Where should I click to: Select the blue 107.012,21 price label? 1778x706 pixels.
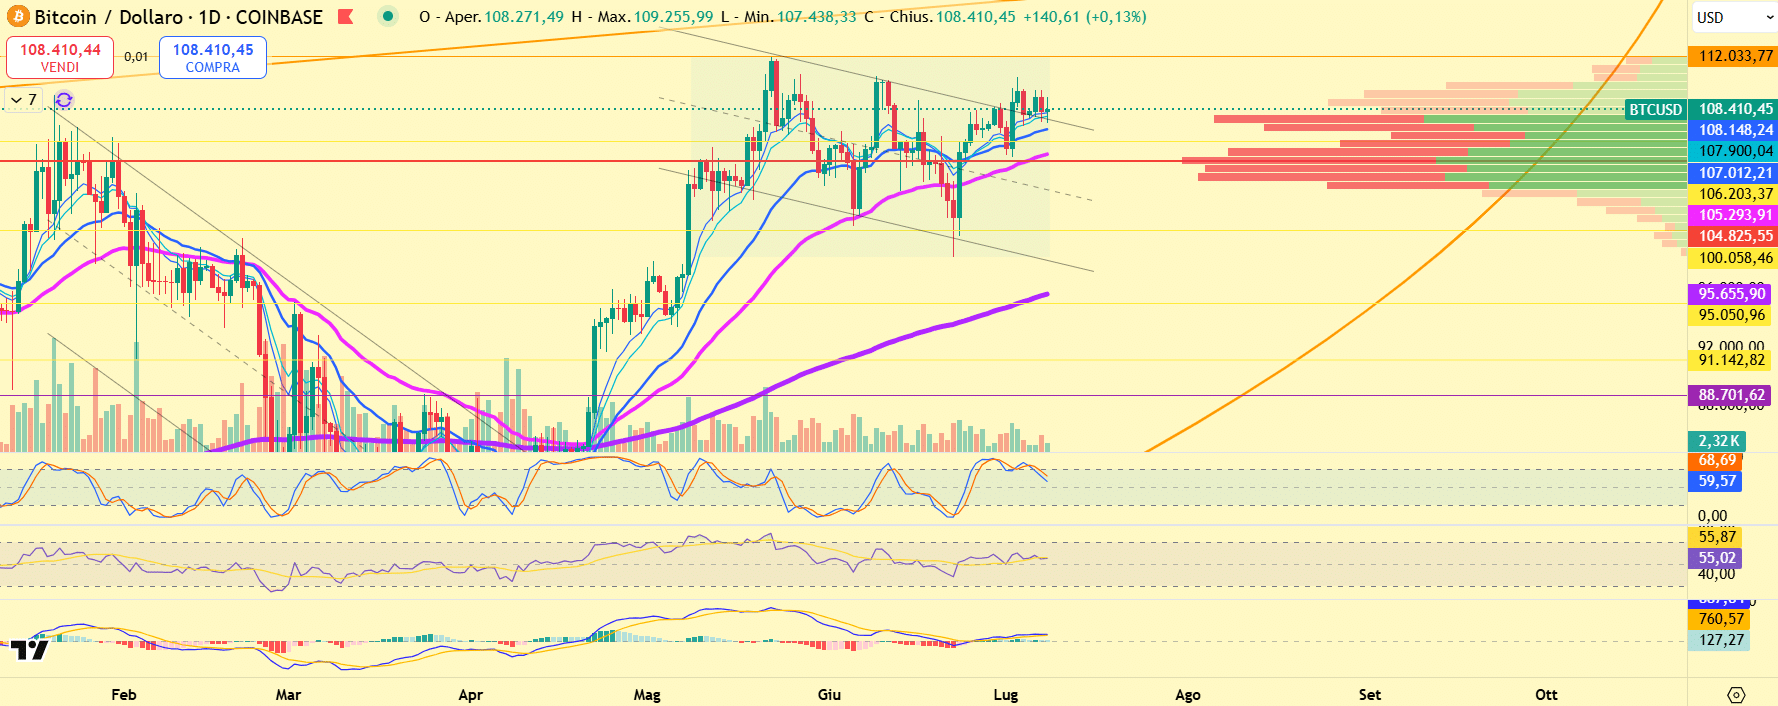pyautogui.click(x=1733, y=173)
